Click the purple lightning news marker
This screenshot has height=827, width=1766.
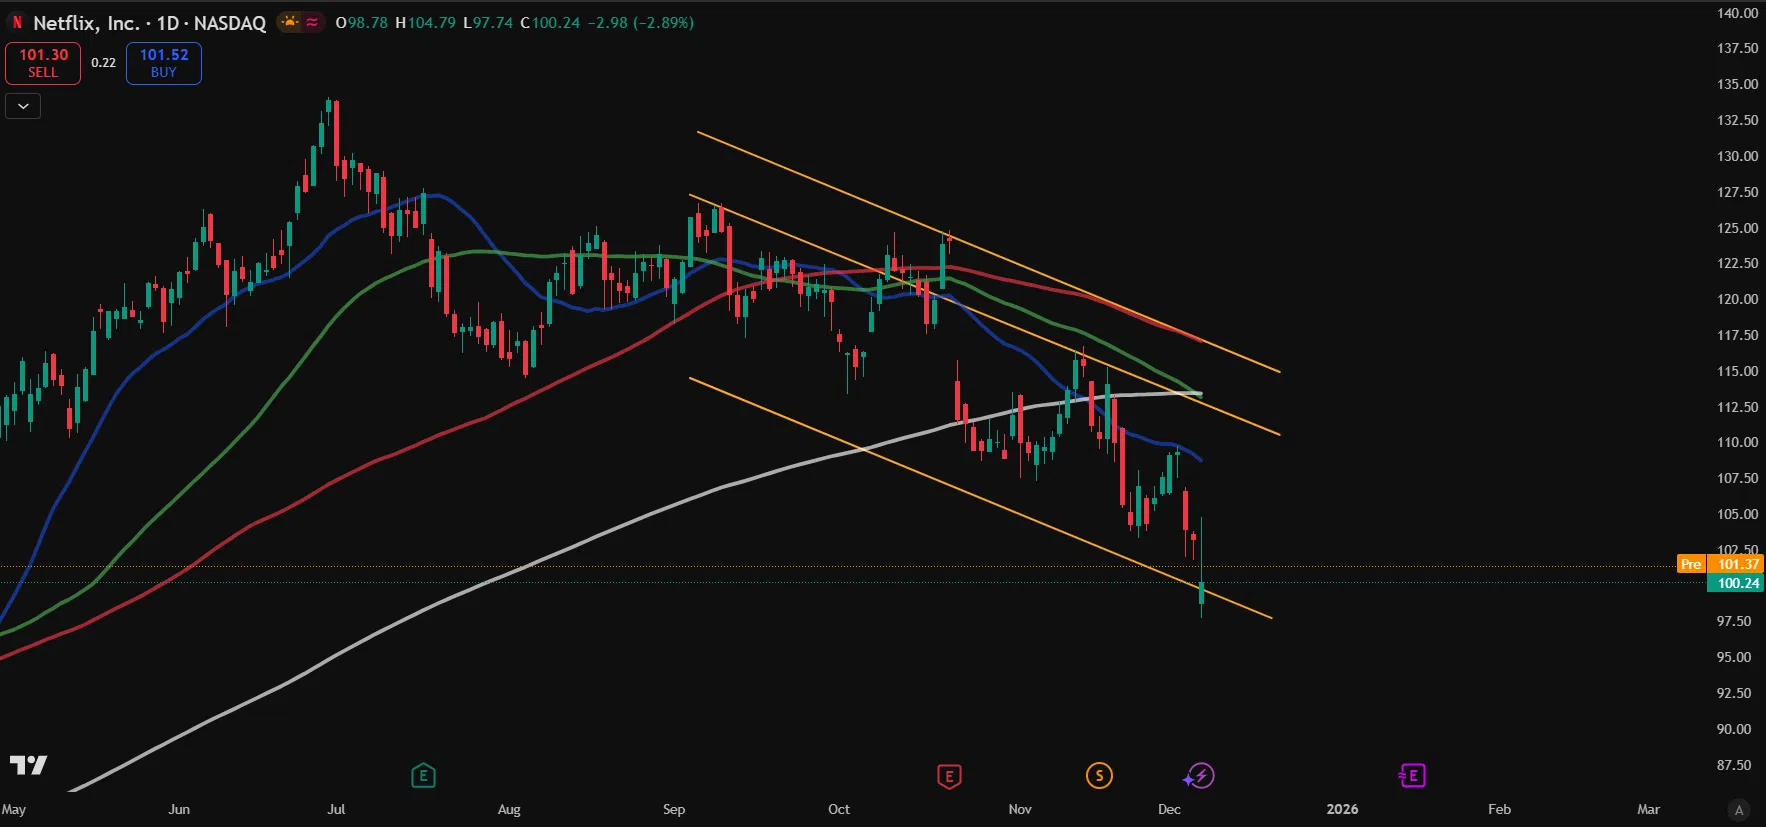click(1199, 776)
